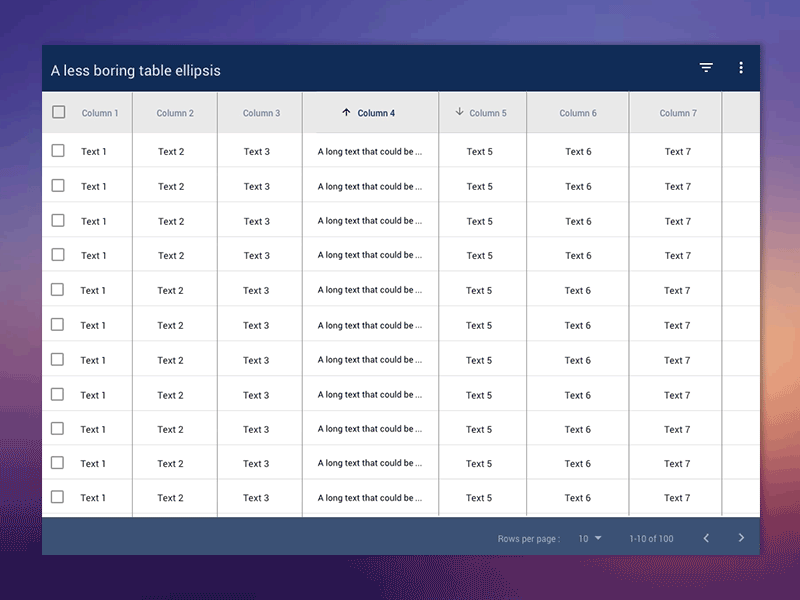
Task: Sort the table by Column 1
Action: [100, 113]
